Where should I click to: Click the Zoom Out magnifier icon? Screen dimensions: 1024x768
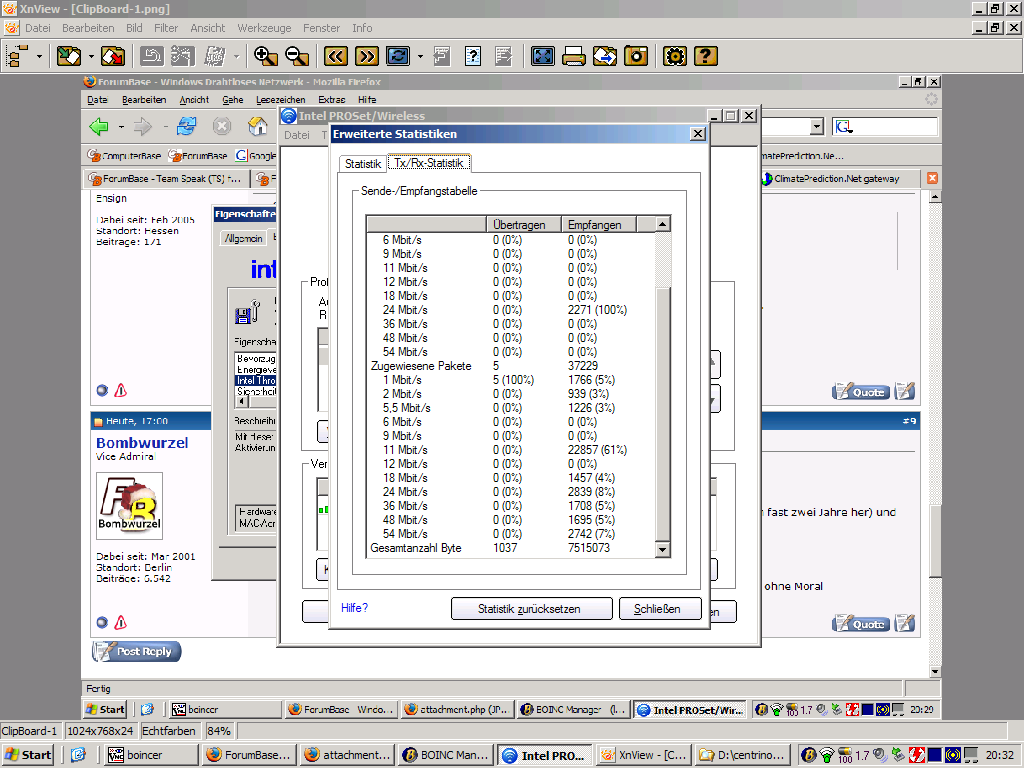[296, 56]
